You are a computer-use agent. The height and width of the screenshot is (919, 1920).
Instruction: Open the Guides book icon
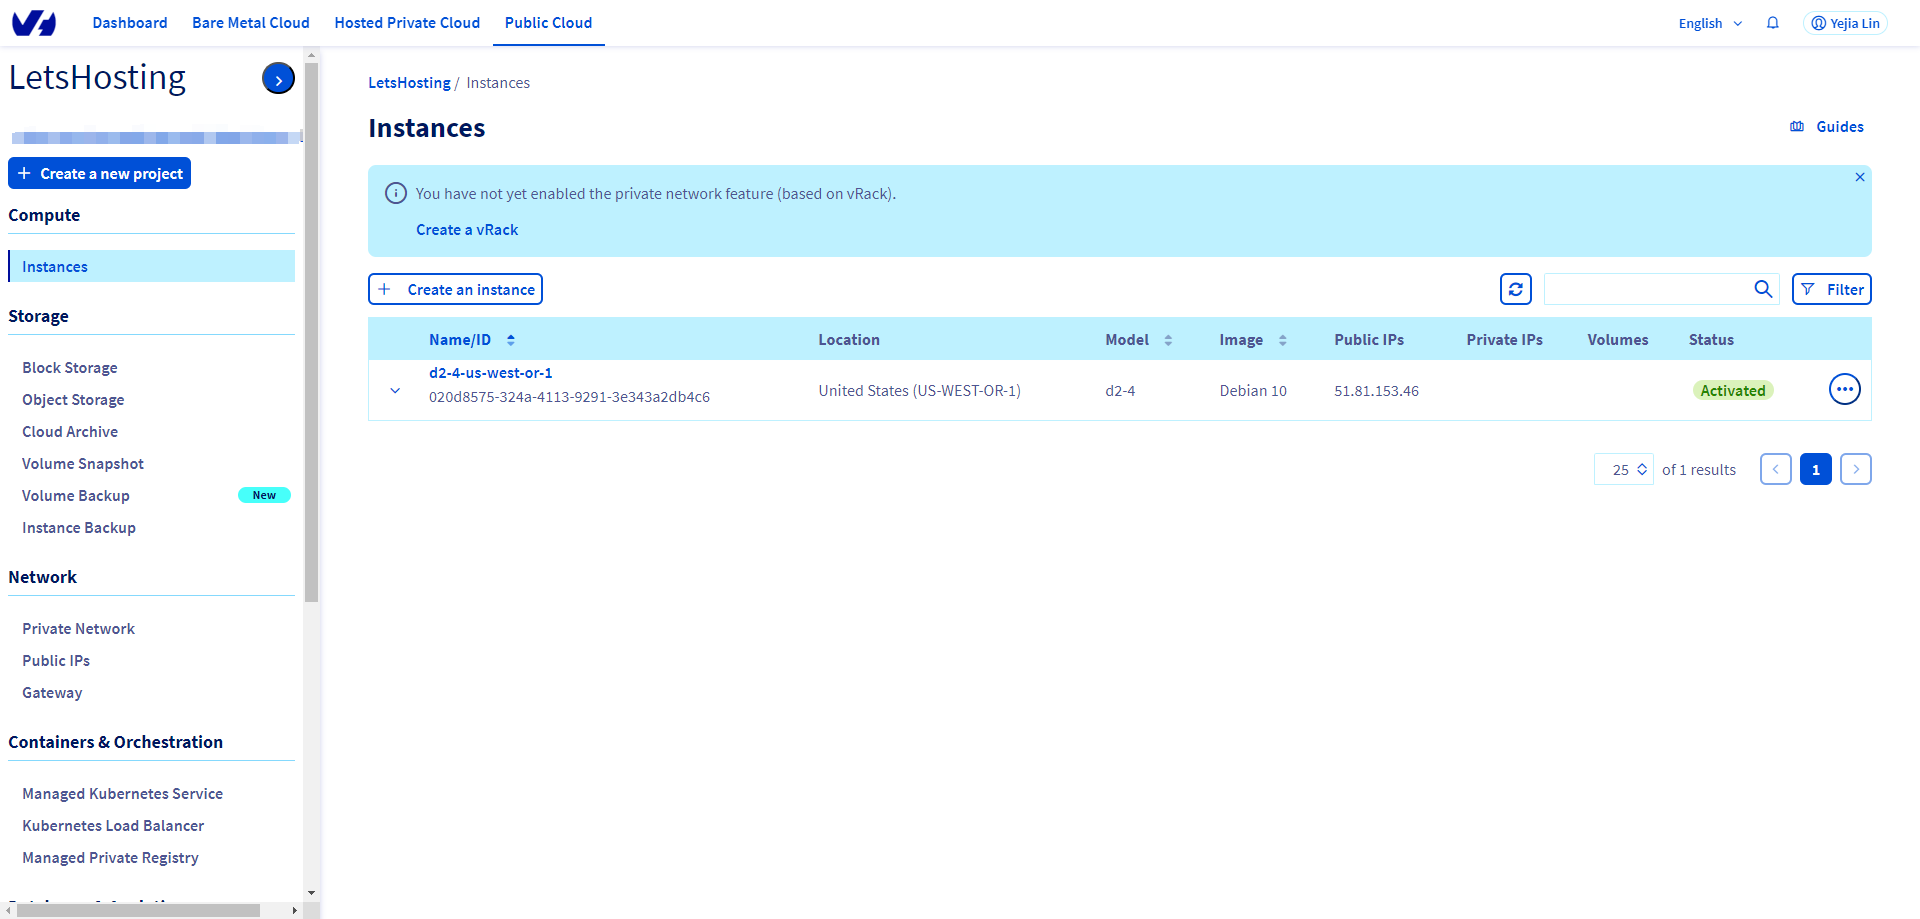click(x=1797, y=127)
